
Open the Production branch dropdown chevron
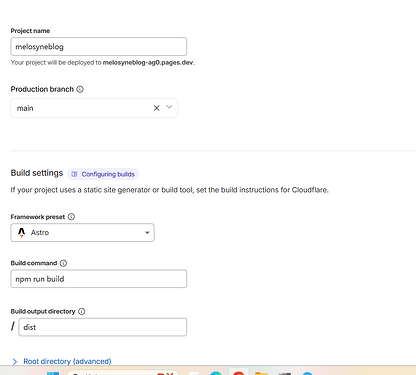pos(169,107)
